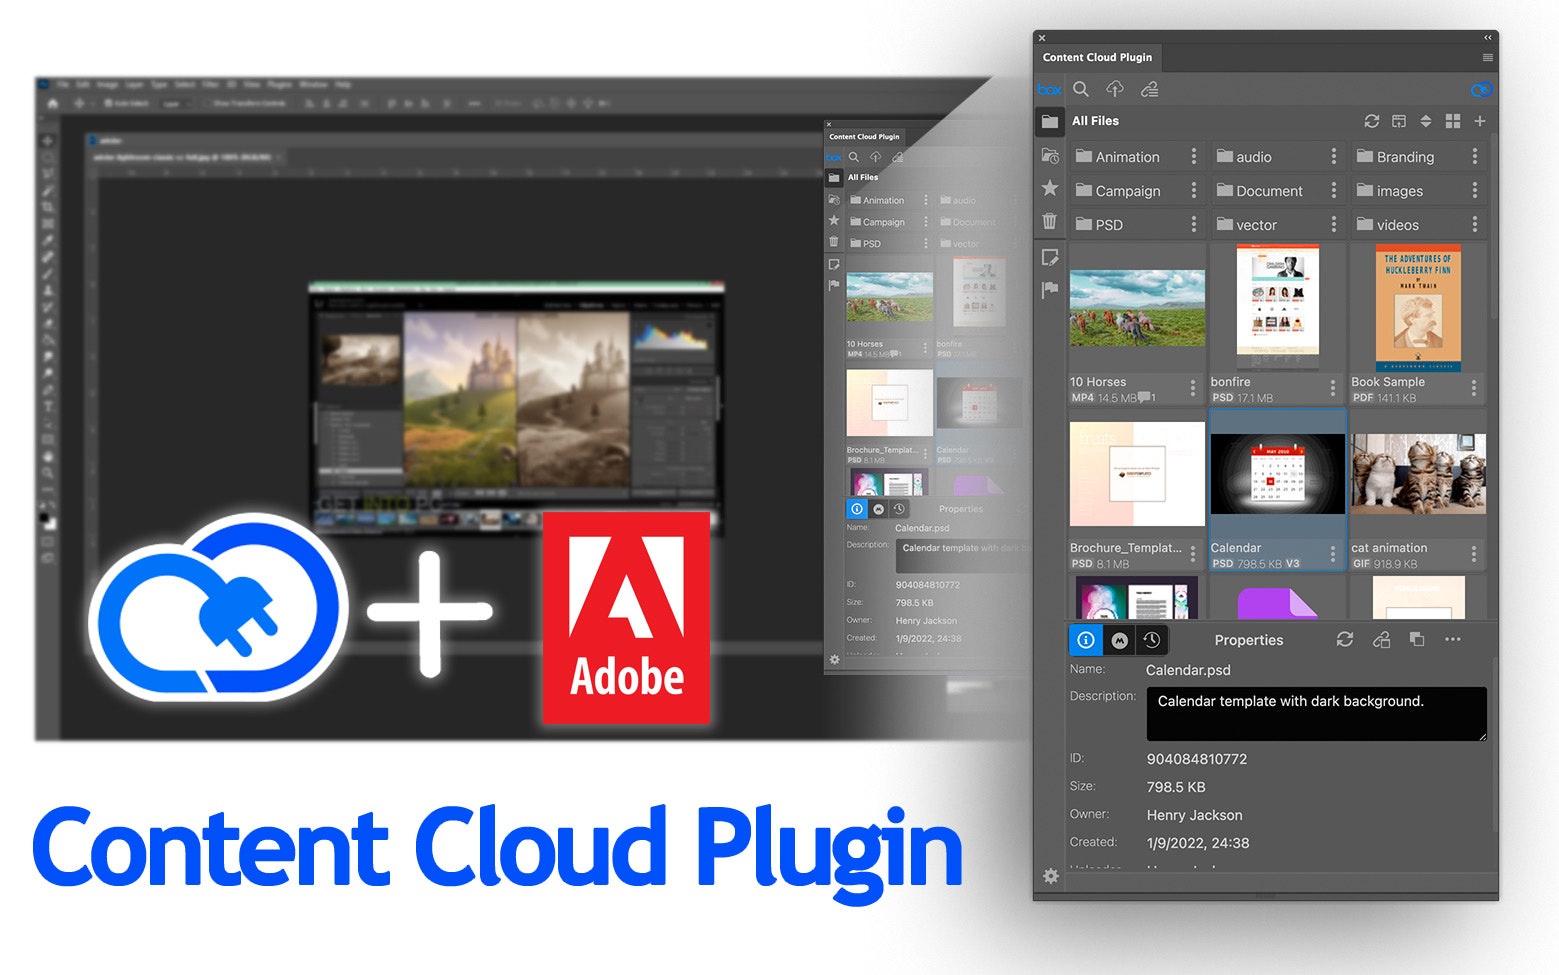This screenshot has width=1559, height=975.
Task: Select the Book Sample PDF thumbnail
Action: point(1418,308)
